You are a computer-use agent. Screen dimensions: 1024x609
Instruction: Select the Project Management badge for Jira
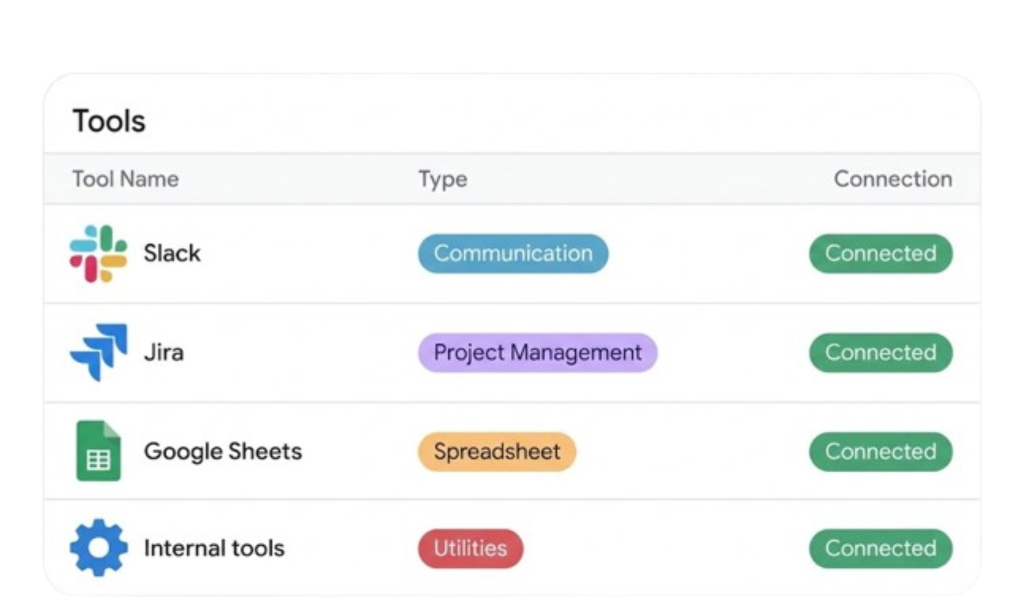[x=537, y=352]
